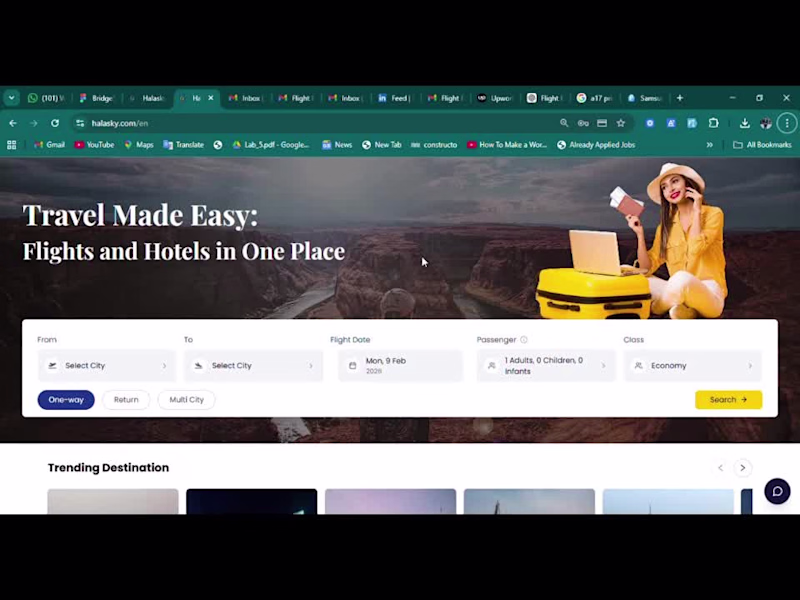Screen dimensions: 800x600
Task: Select the One-way trip option
Action: click(x=66, y=399)
